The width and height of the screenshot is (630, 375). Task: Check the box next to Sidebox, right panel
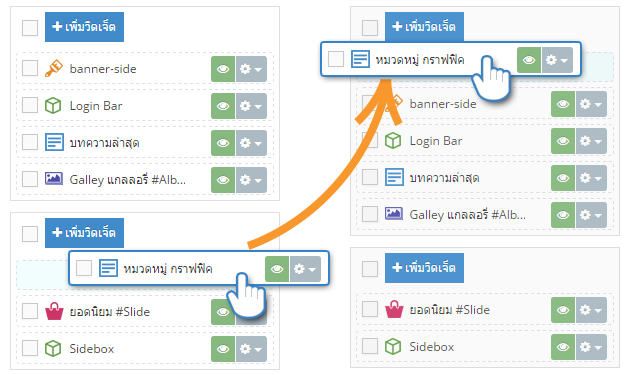tap(370, 346)
